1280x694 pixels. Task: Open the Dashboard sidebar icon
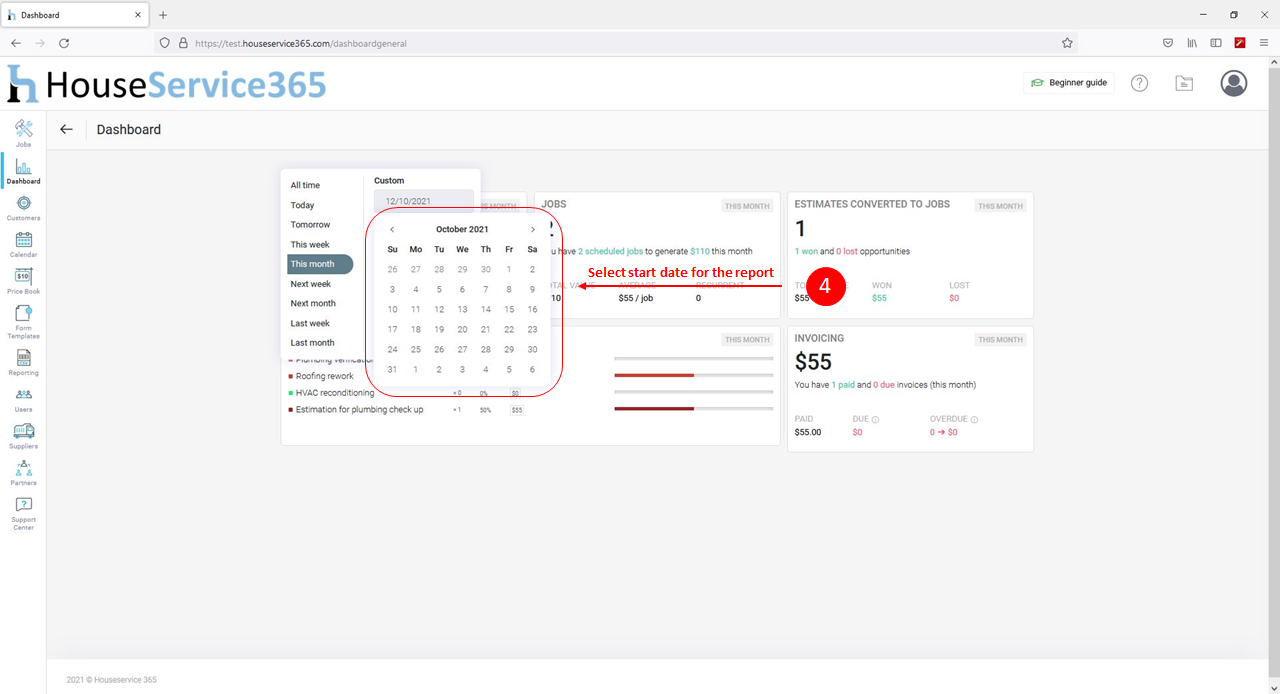coord(23,170)
